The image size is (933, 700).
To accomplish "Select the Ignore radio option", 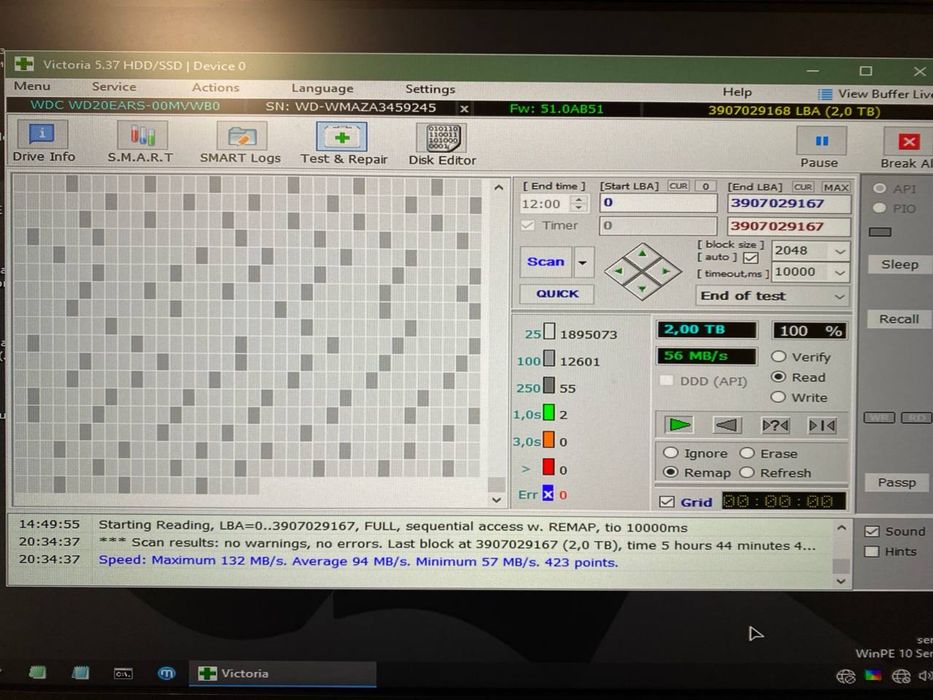I will pyautogui.click(x=671, y=453).
